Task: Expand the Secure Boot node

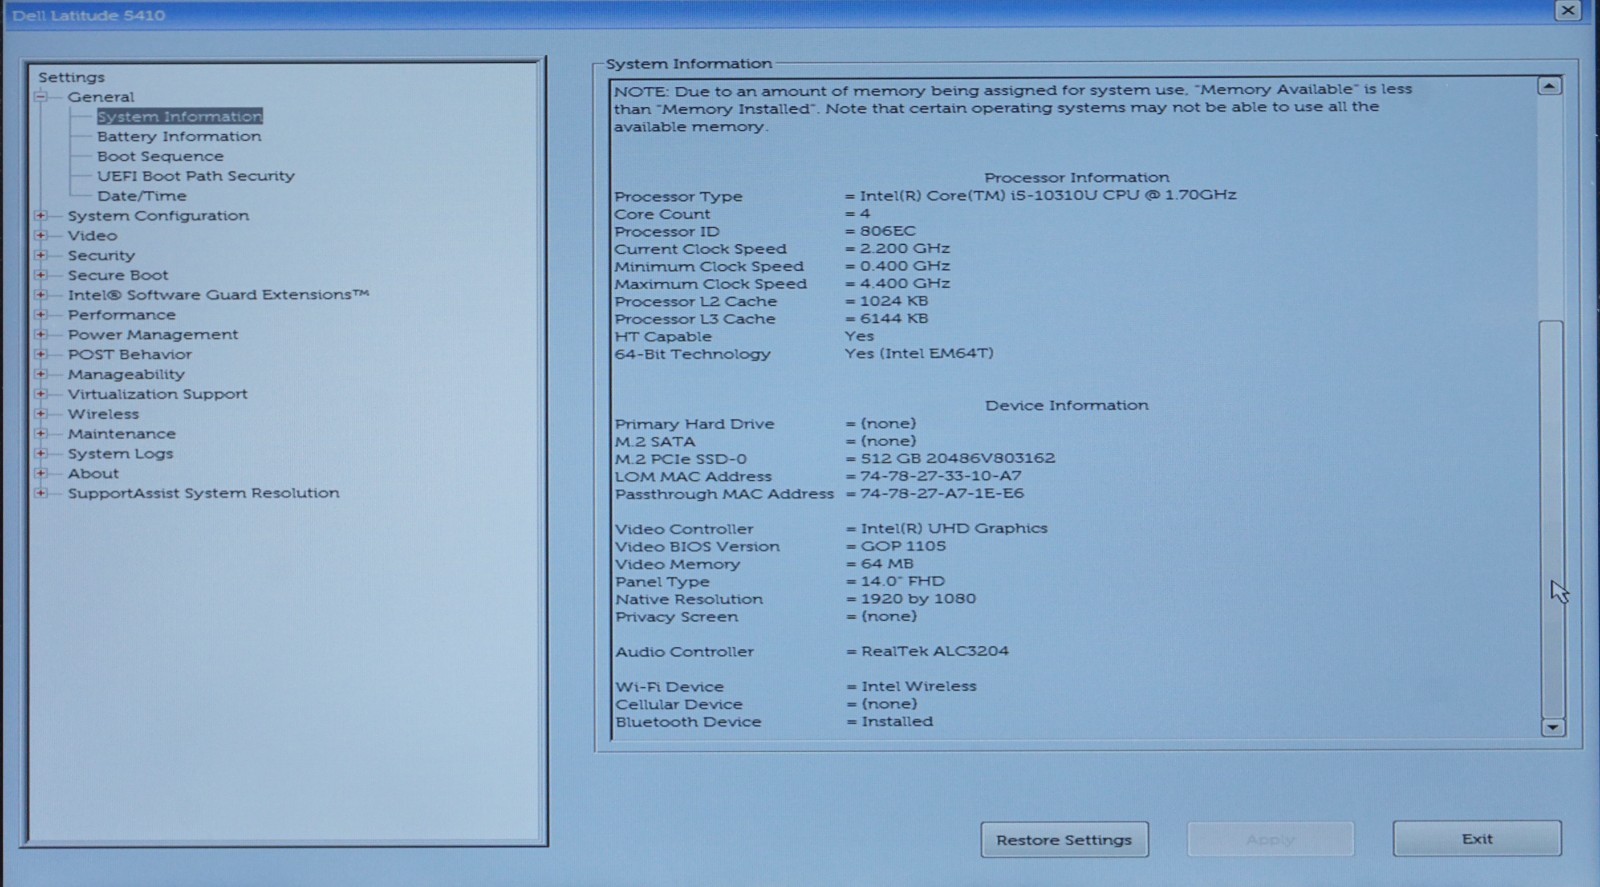Action: coord(41,275)
